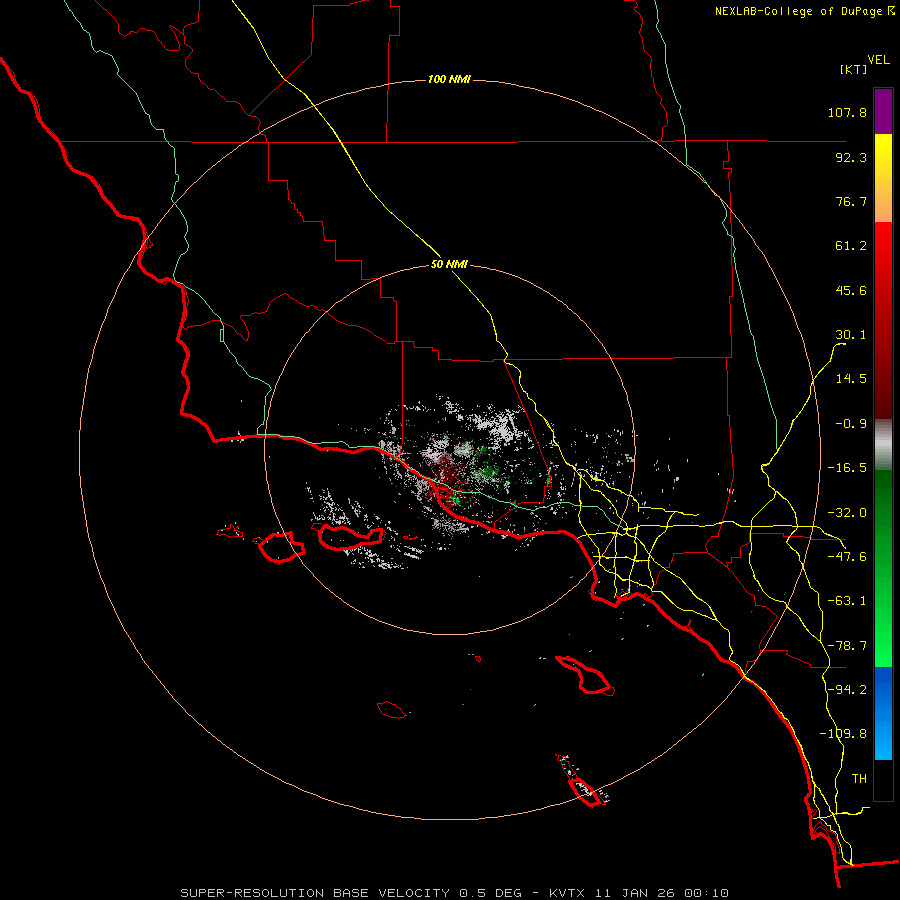
Task: Pick the blue segment of the color bar
Action: 883,713
